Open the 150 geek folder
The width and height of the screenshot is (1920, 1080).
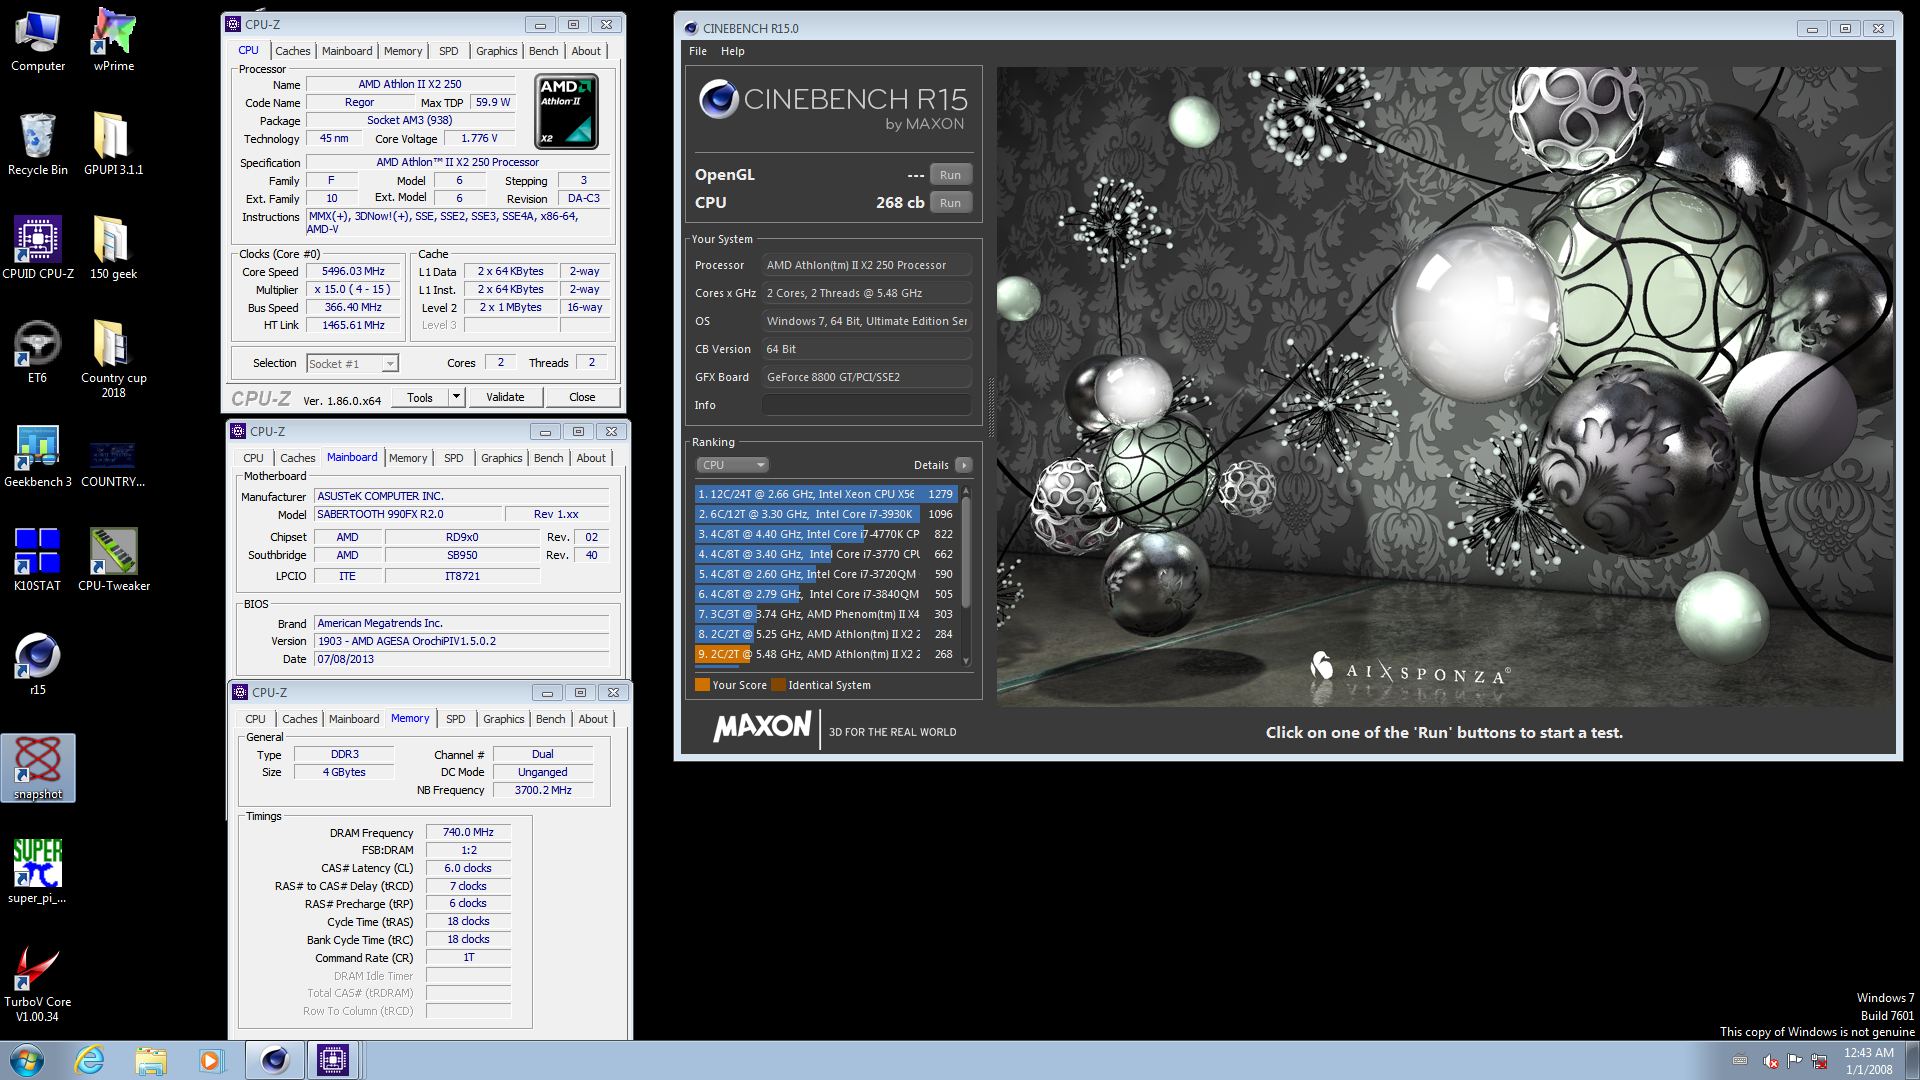(x=114, y=249)
